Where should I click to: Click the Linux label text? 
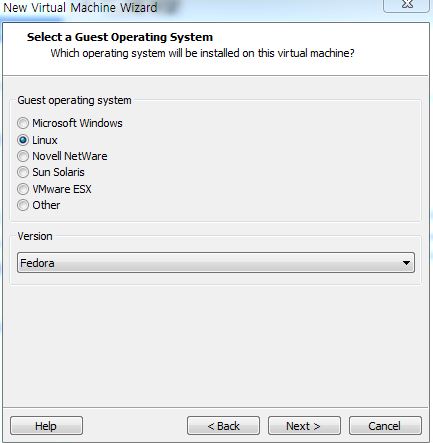point(45,140)
